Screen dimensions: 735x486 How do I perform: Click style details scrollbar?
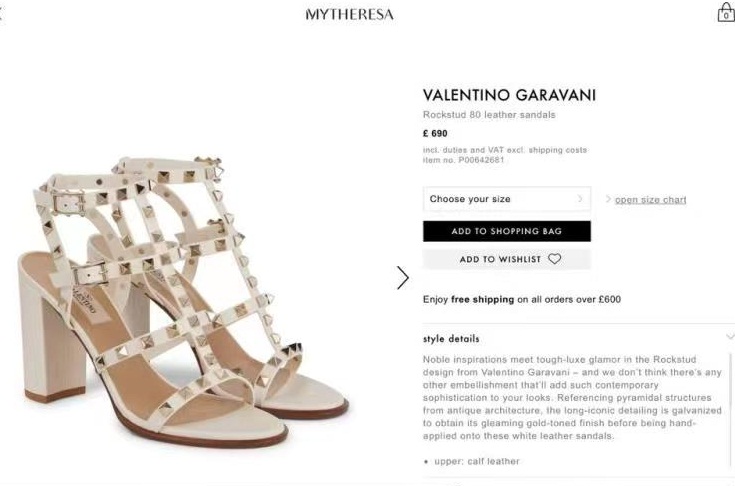click(x=730, y=410)
